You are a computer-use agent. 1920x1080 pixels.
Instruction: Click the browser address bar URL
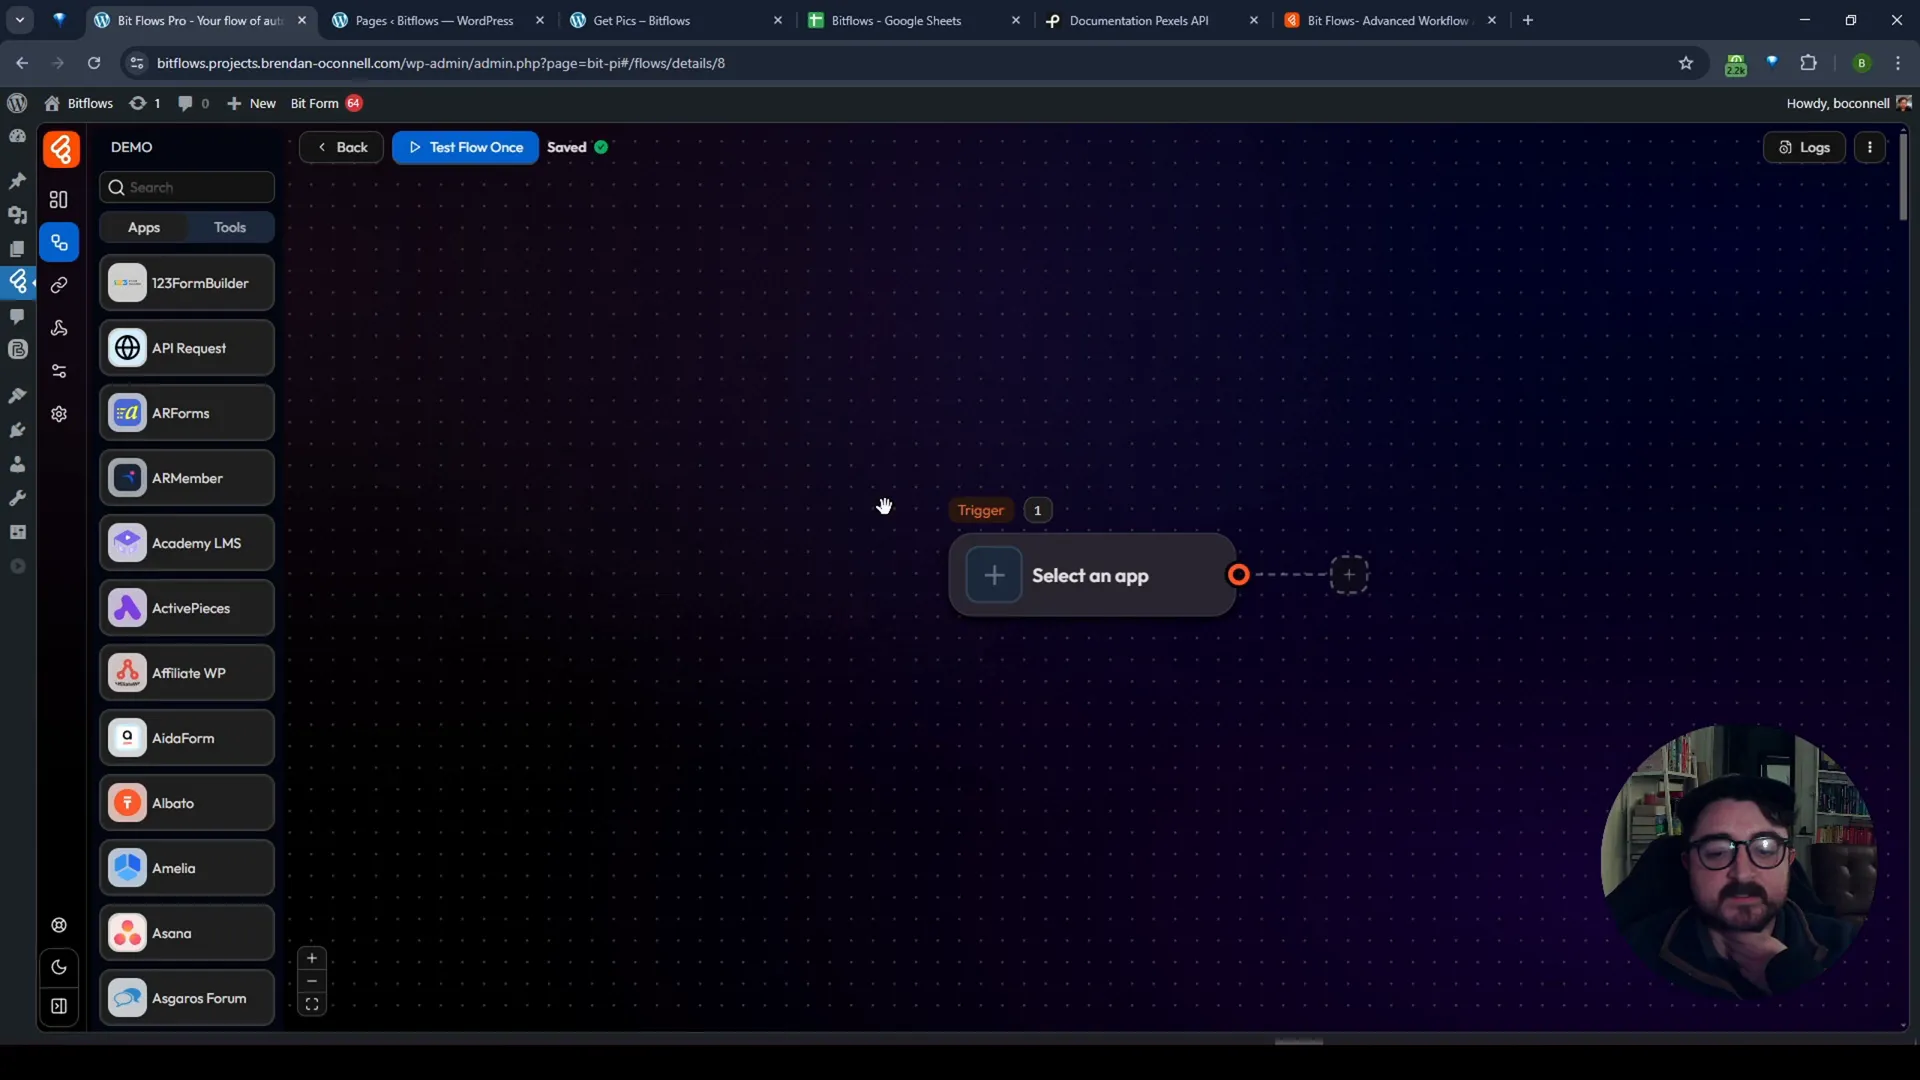coord(441,63)
